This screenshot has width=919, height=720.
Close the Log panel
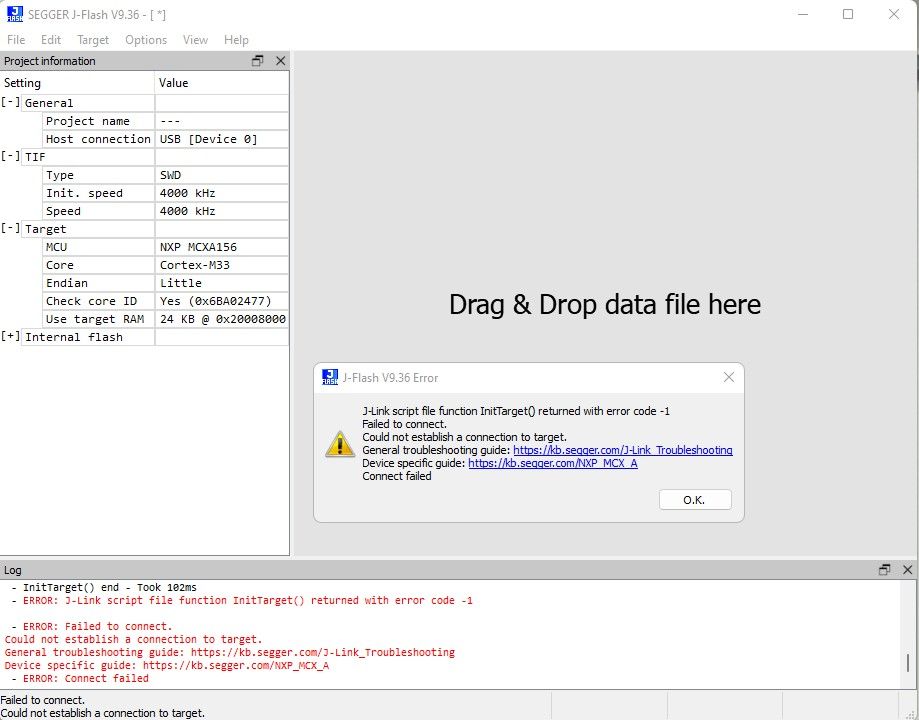coord(908,569)
